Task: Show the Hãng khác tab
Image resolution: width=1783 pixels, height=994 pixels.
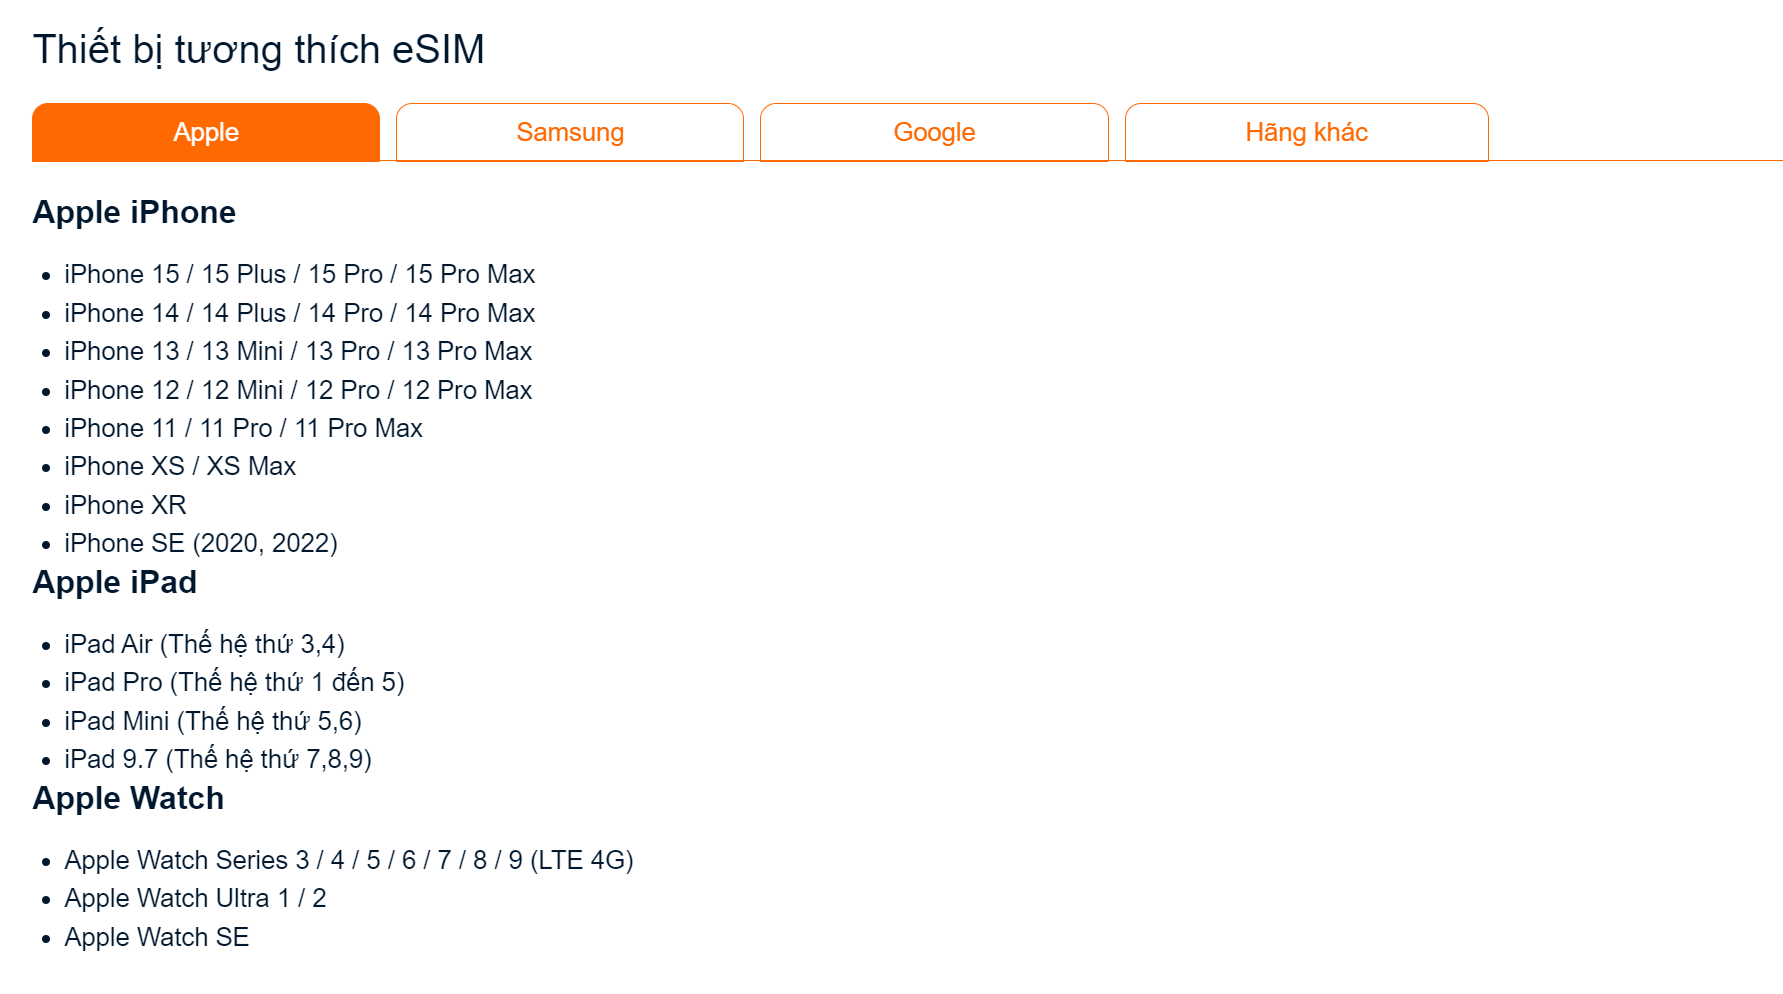Action: coord(1306,132)
